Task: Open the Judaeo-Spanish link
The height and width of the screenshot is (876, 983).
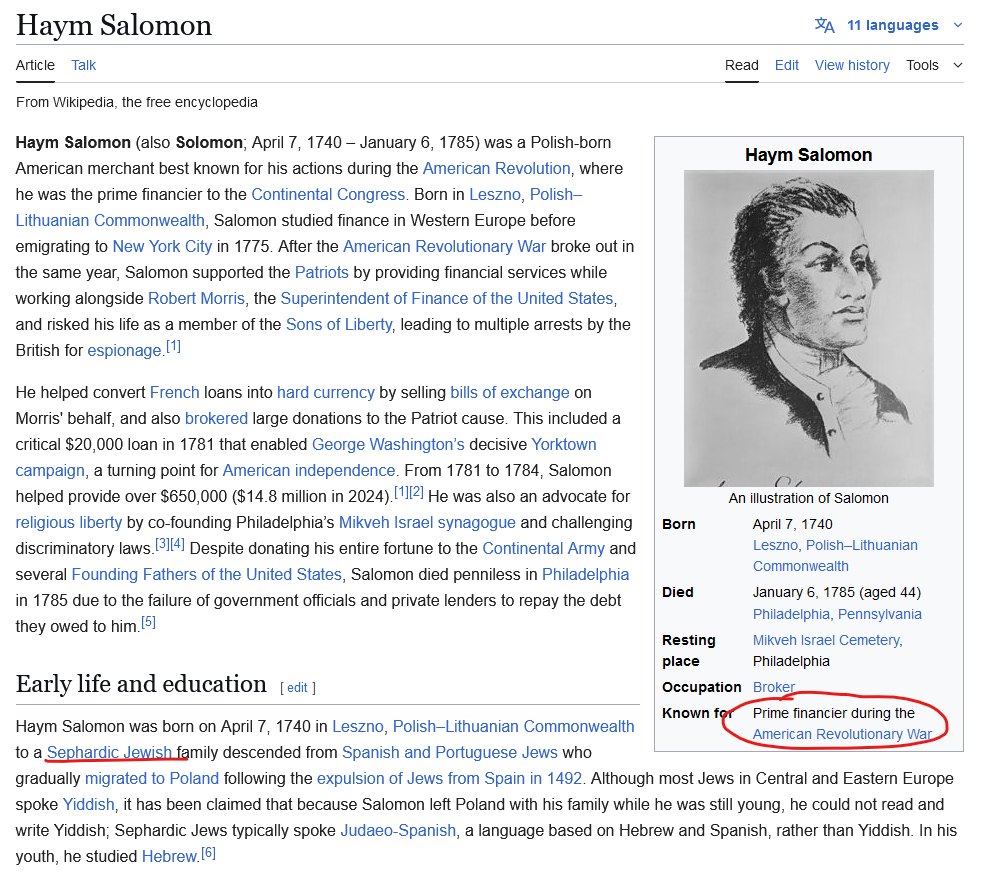Action: point(397,831)
